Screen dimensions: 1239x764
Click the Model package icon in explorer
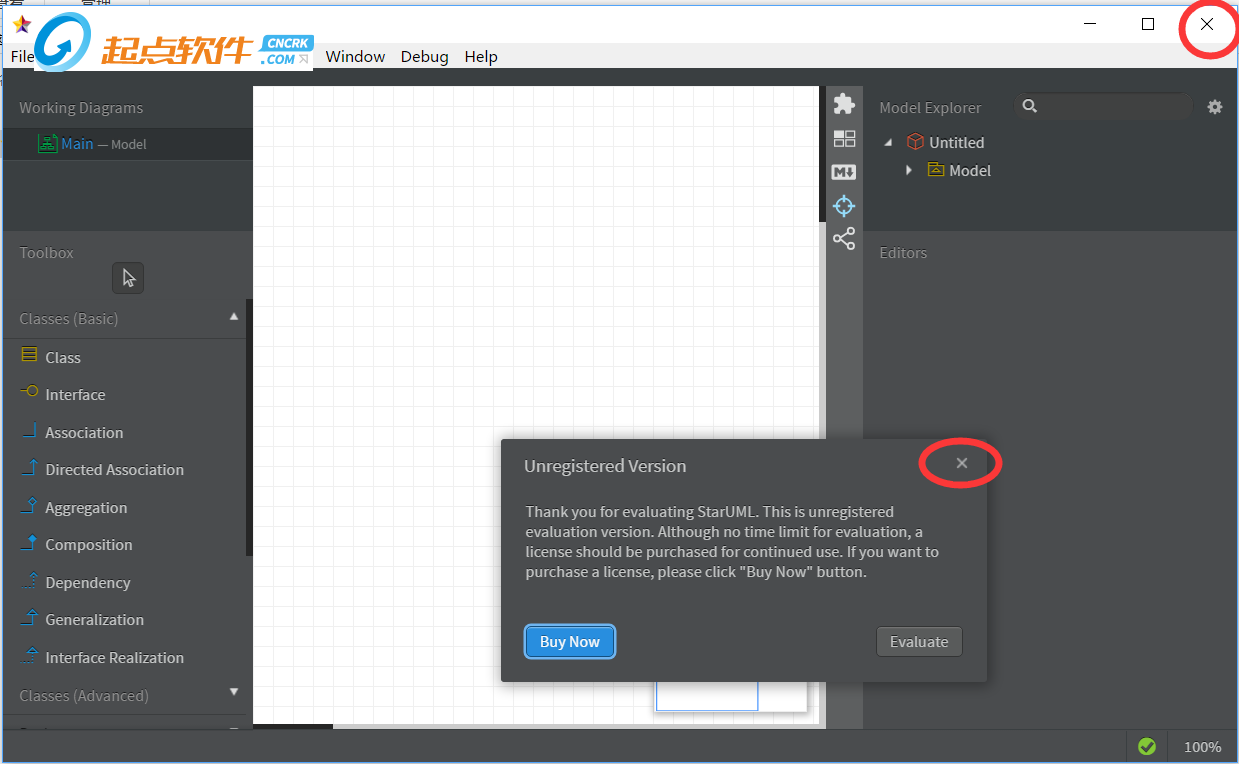tap(936, 170)
